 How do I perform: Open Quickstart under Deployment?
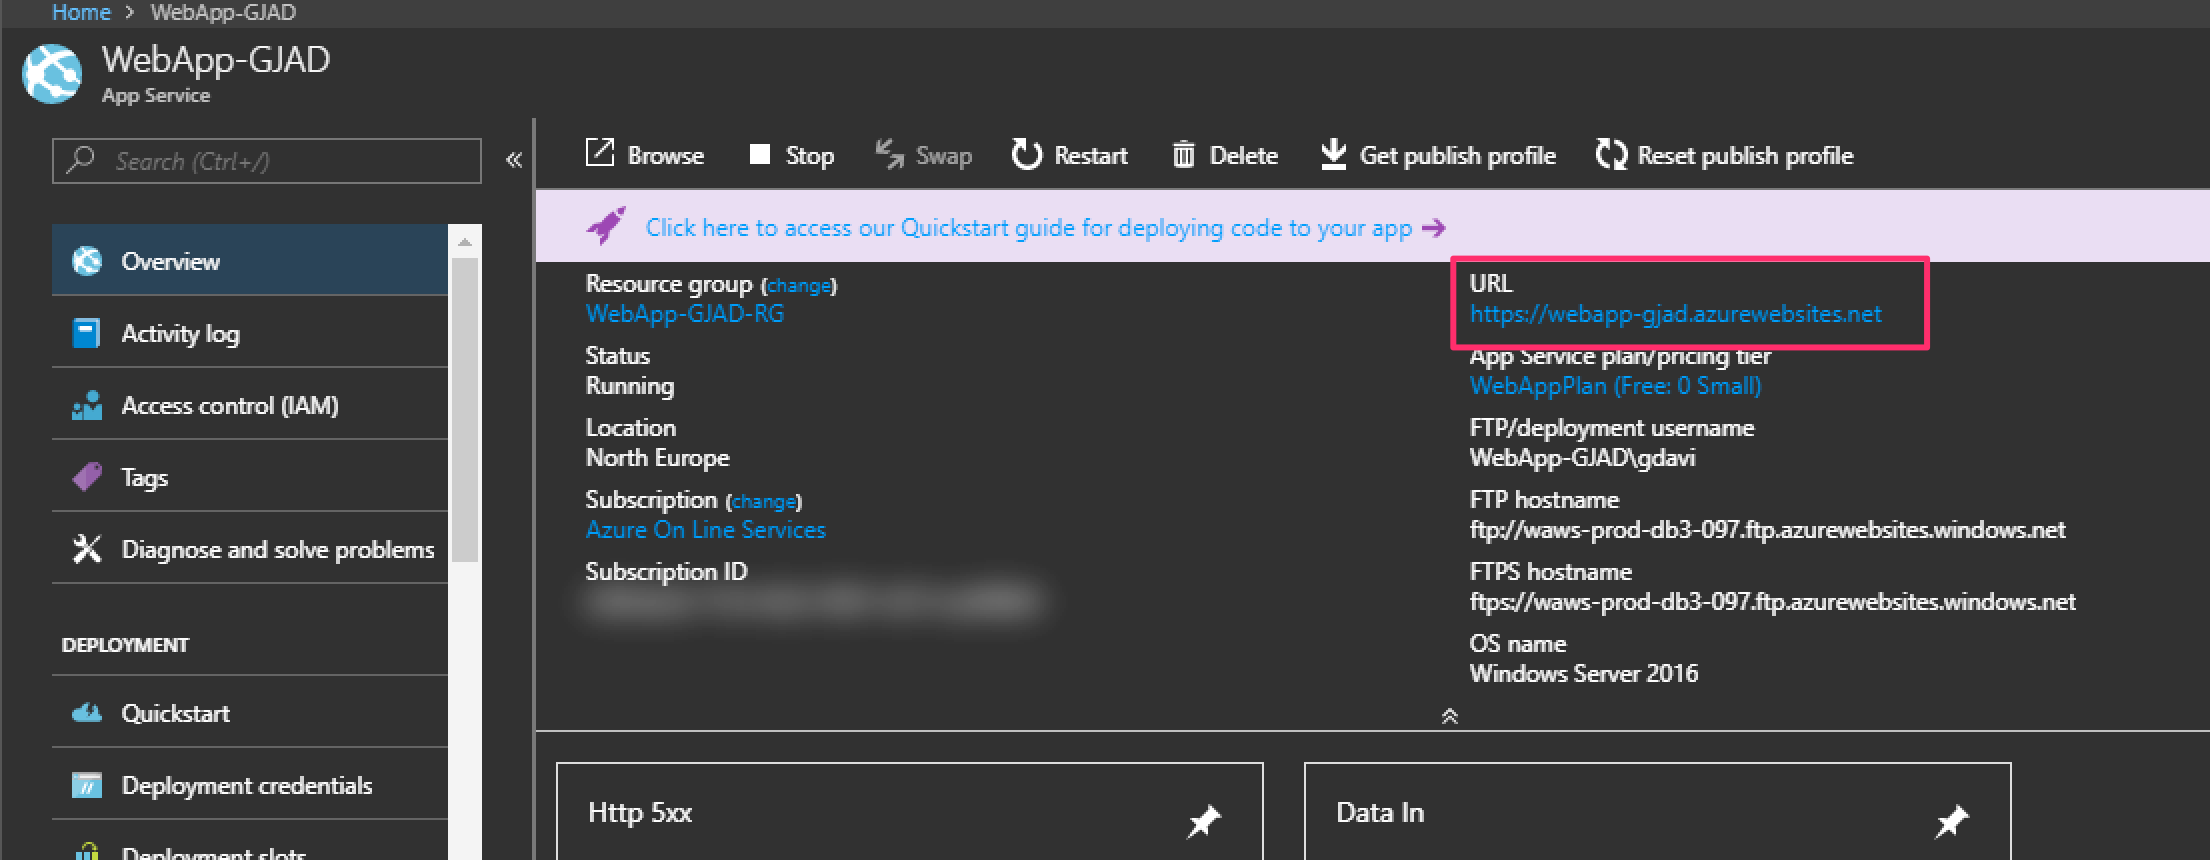click(250, 713)
